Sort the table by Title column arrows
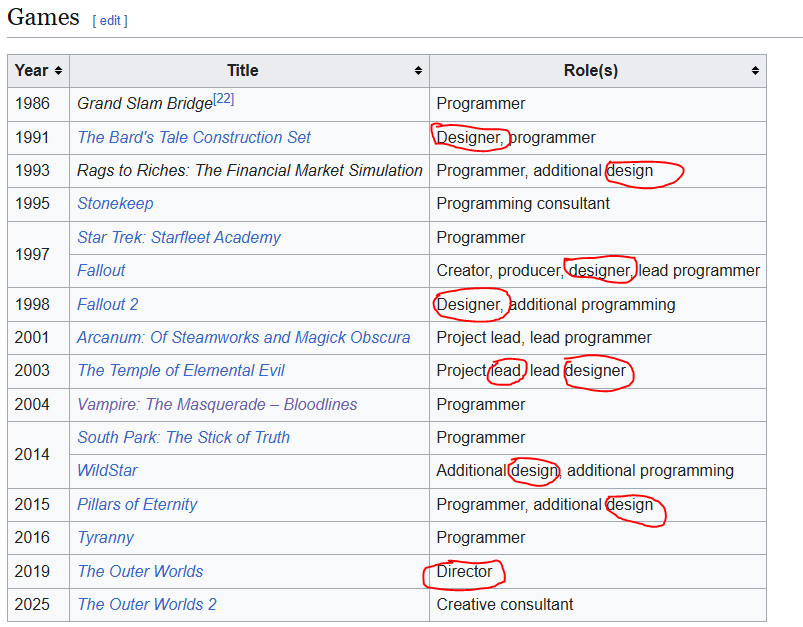The width and height of the screenshot is (803, 627). click(x=418, y=71)
